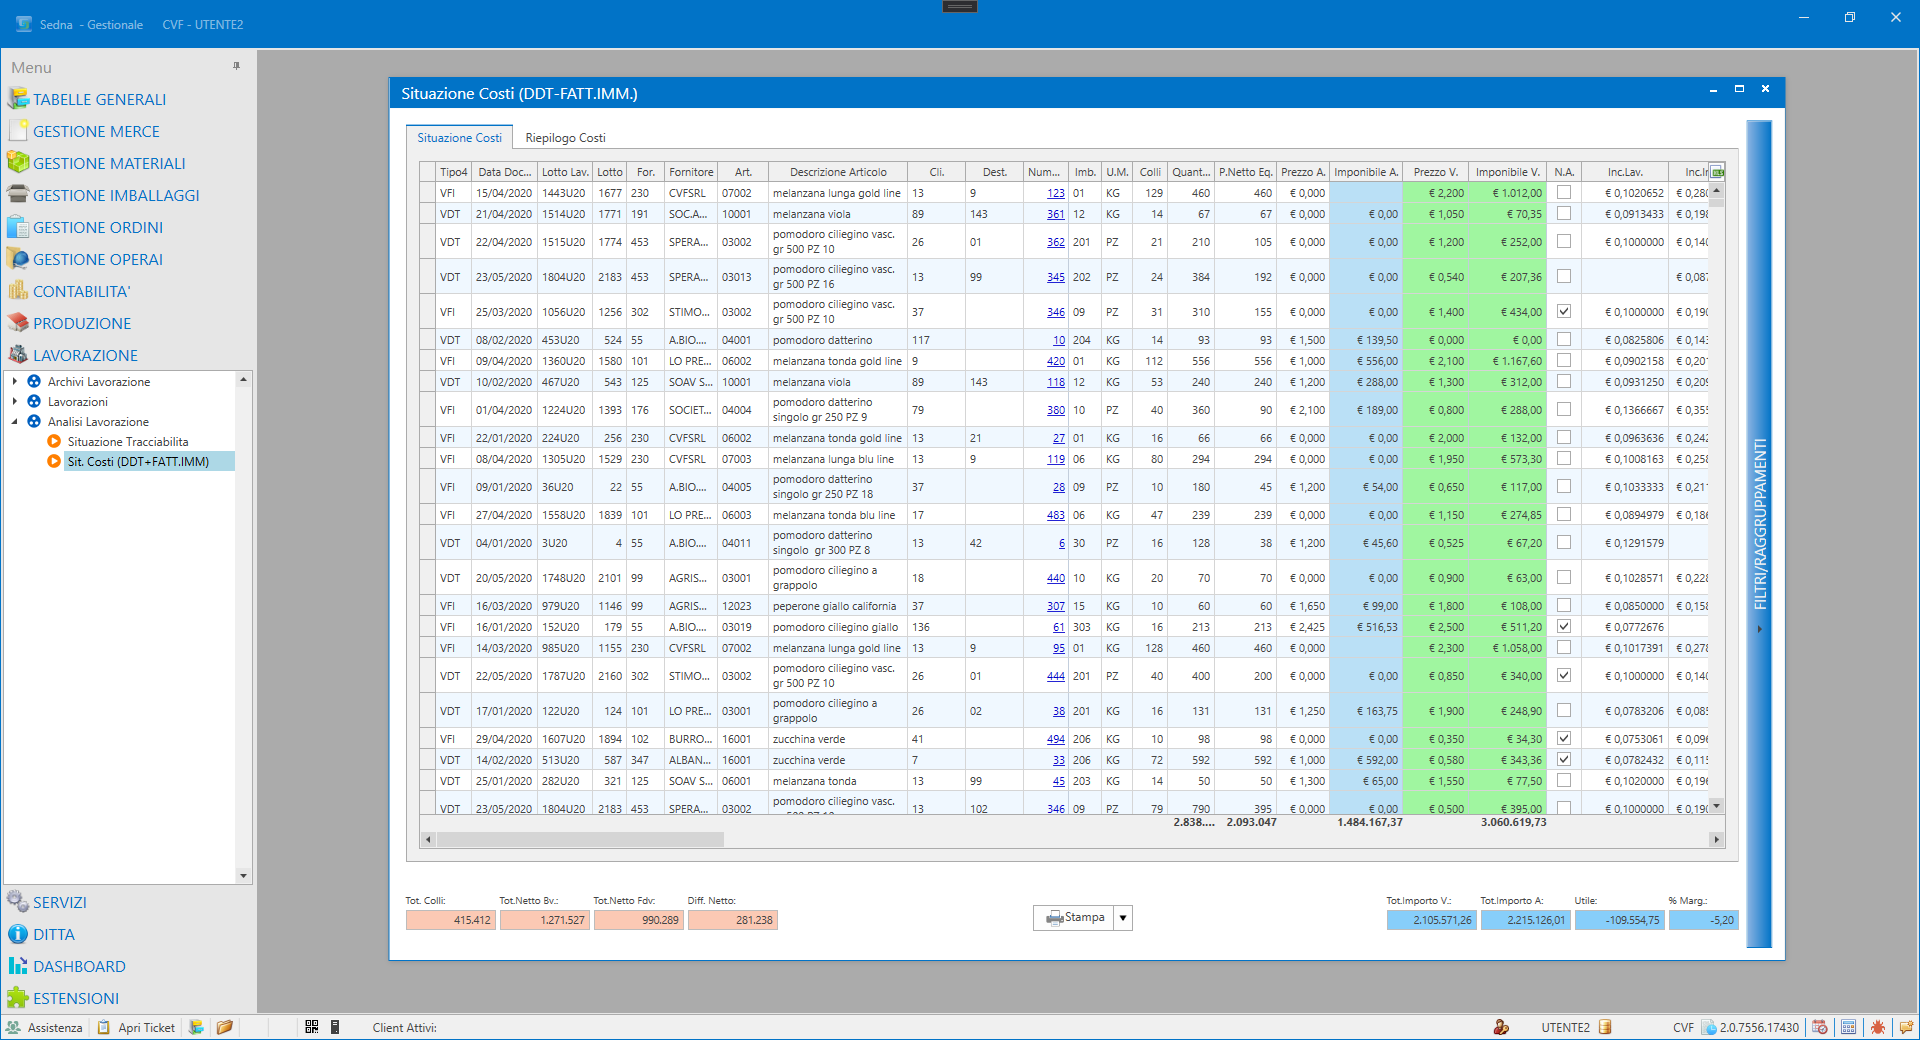1920x1040 pixels.
Task: Click the GESTIONE MATERIALI box icon
Action: coord(18,162)
